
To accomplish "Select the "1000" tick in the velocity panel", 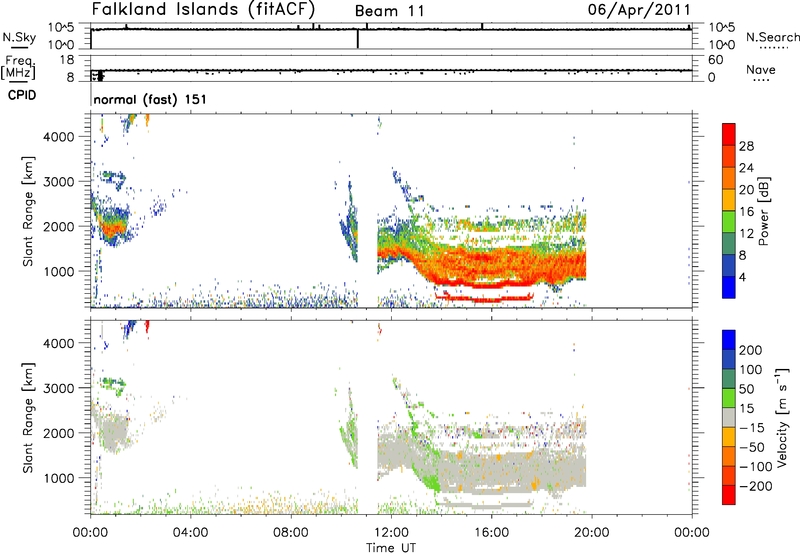I will pos(59,478).
